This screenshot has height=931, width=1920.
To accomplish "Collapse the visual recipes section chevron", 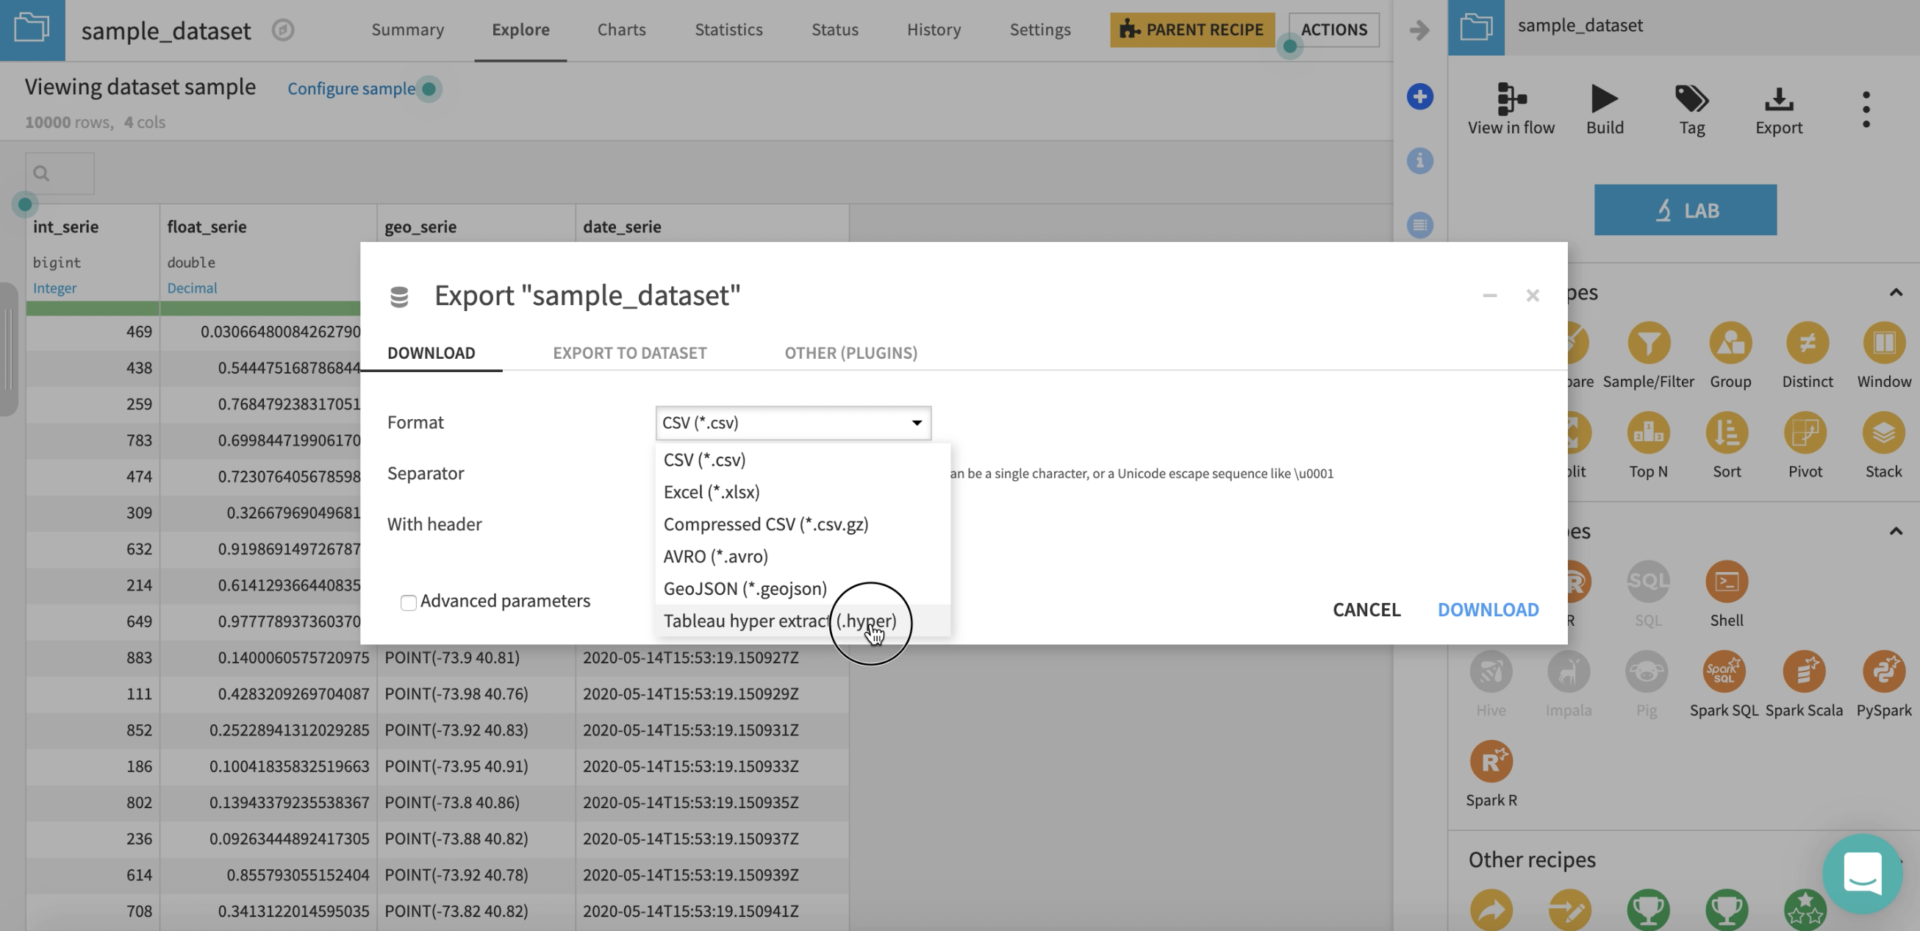I will click(1895, 293).
